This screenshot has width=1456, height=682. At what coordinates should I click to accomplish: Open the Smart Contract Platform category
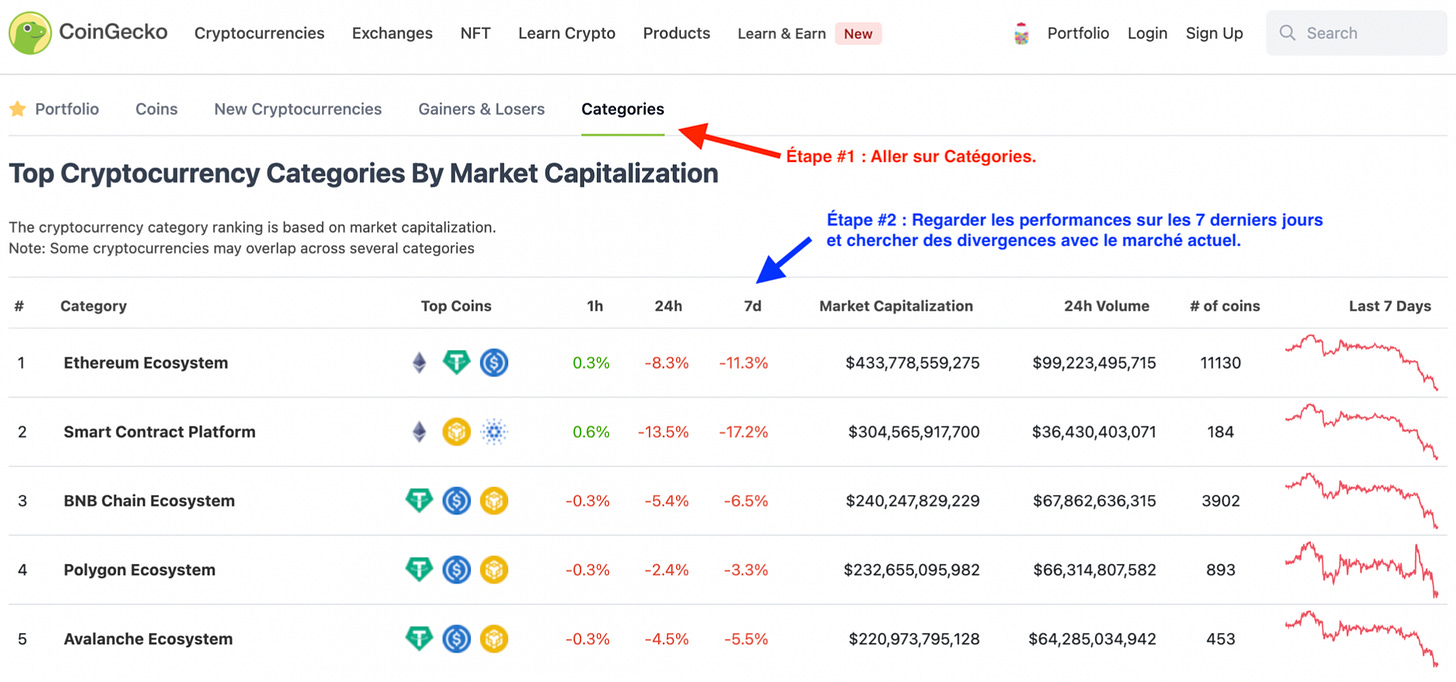(160, 431)
